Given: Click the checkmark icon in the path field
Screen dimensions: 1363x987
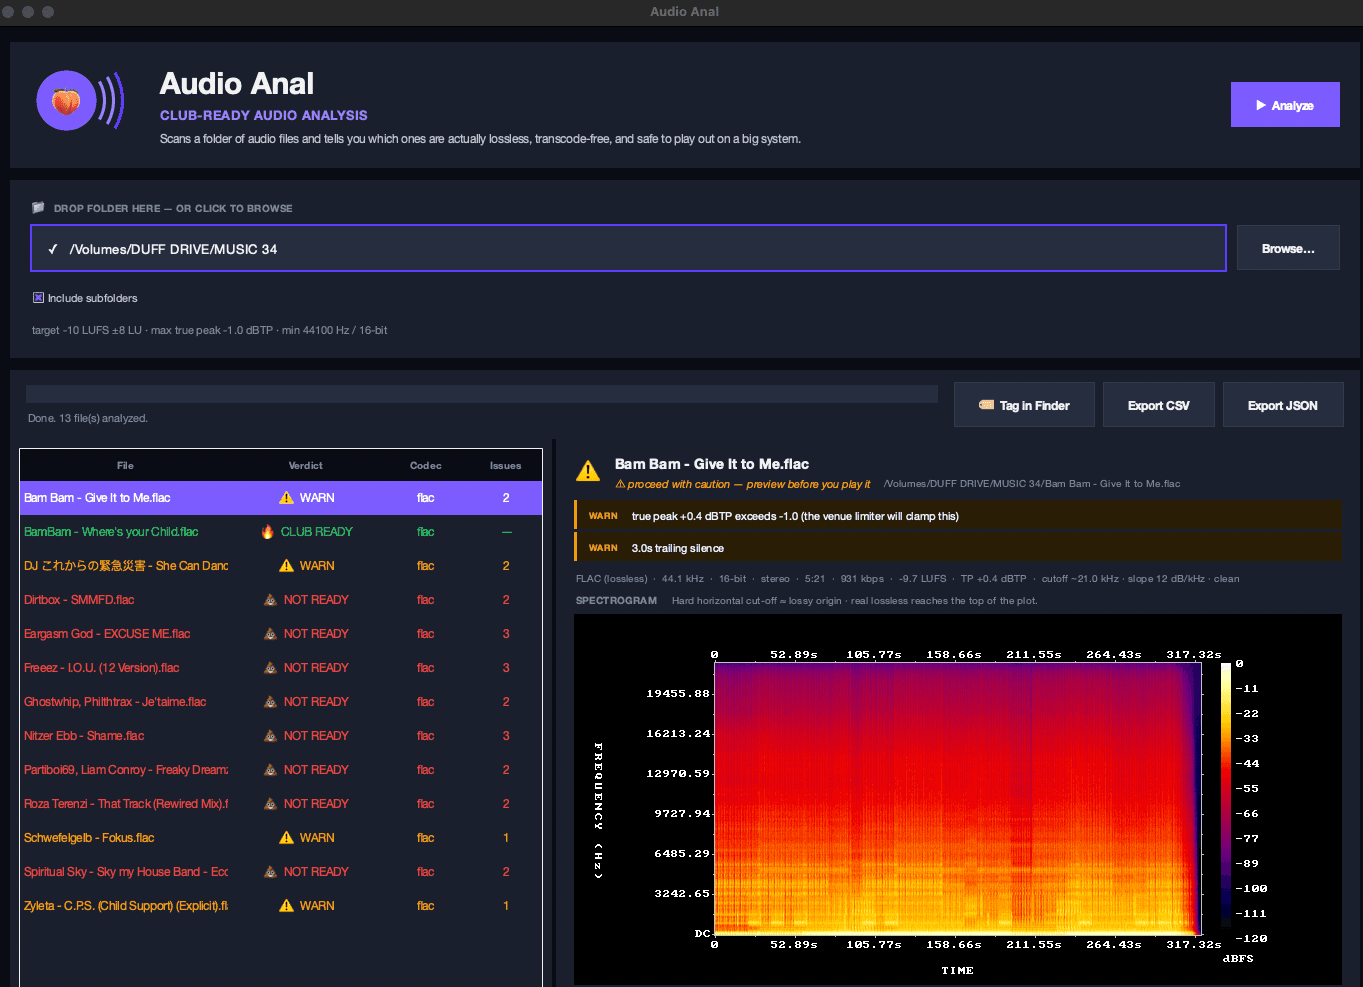Looking at the screenshot, I should tap(52, 249).
